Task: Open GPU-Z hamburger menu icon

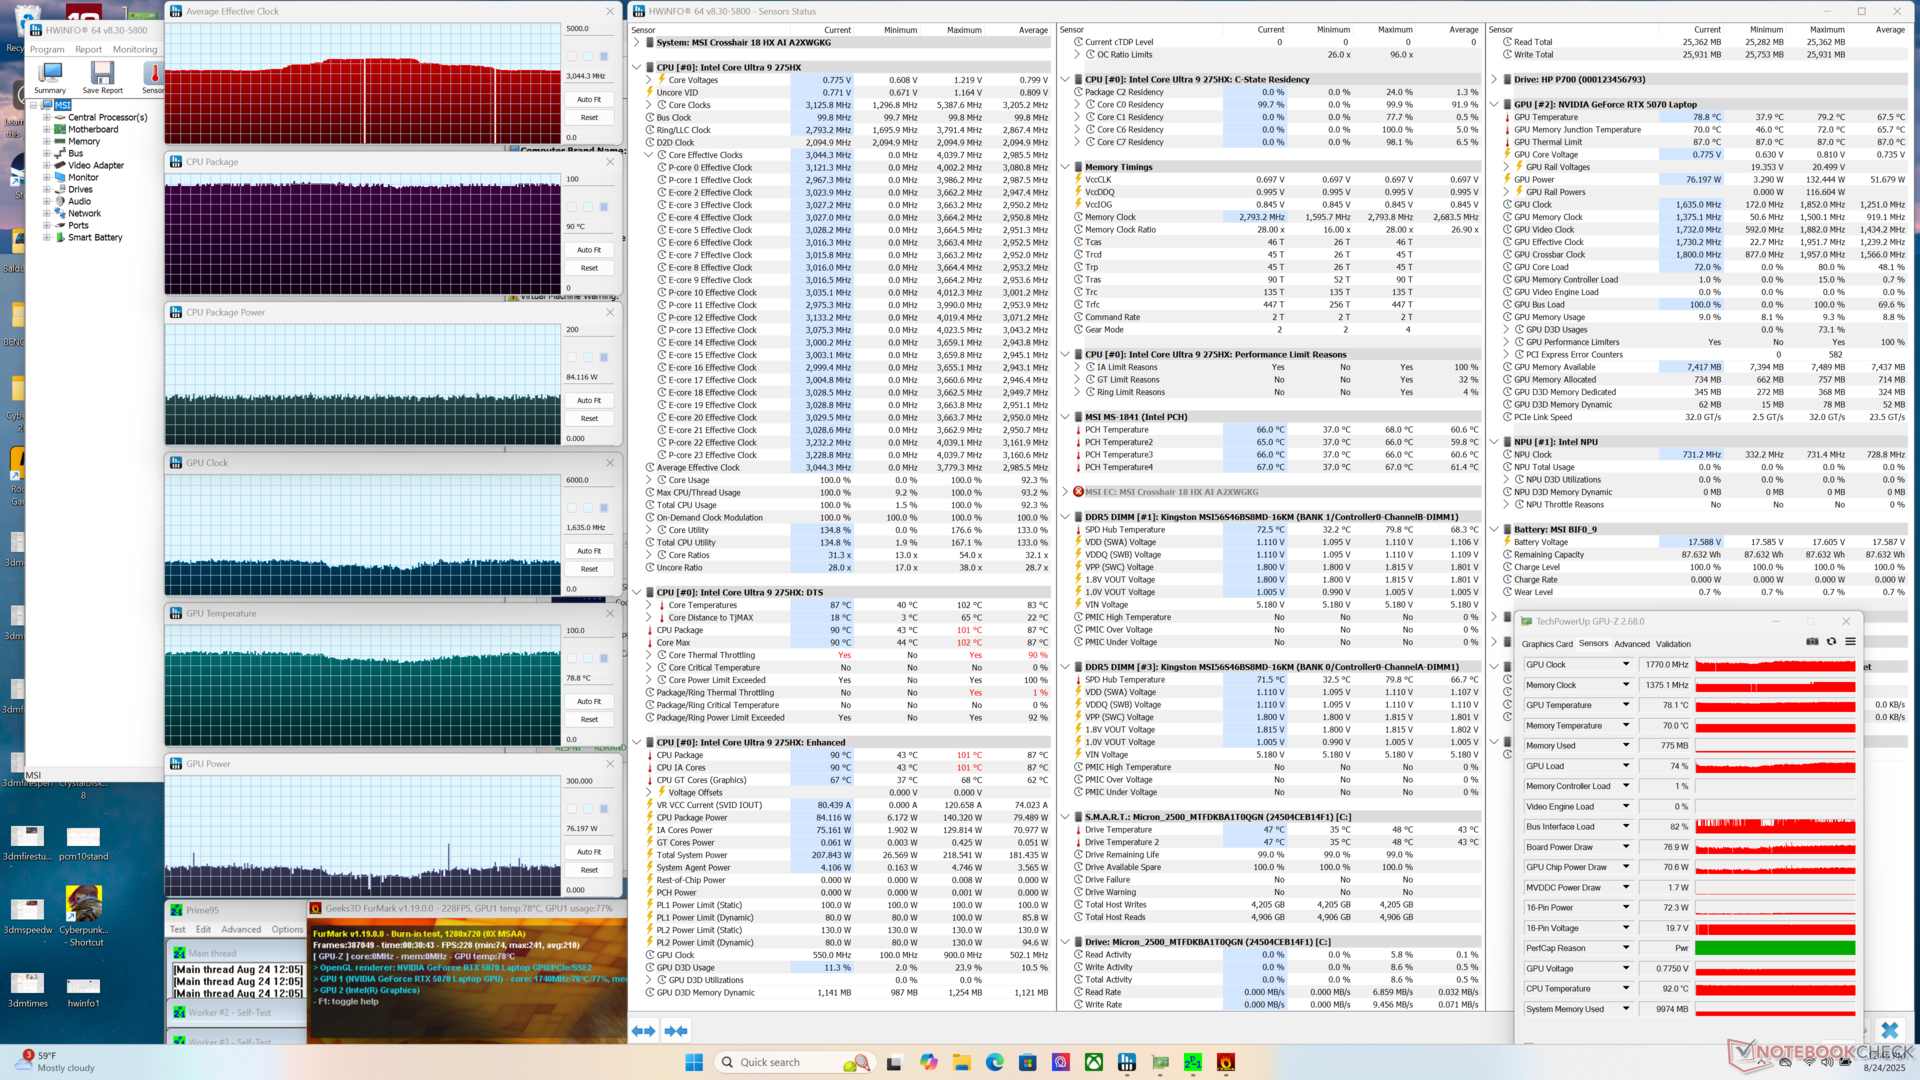Action: tap(1850, 642)
